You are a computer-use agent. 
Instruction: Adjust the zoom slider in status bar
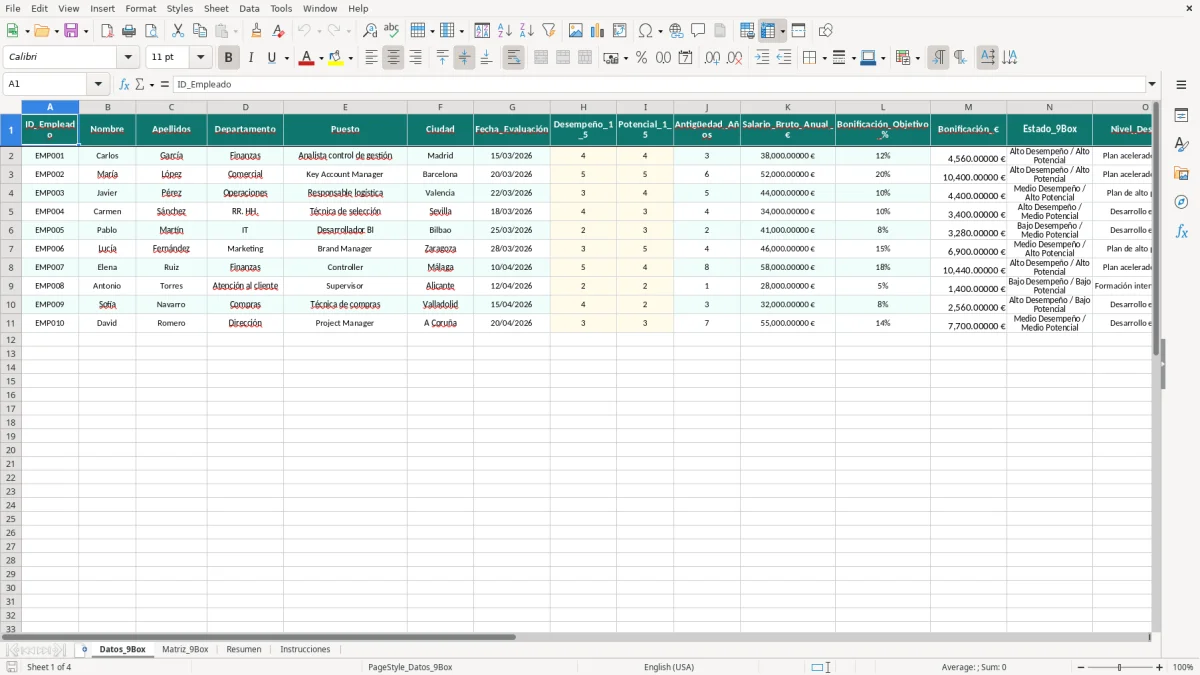pyautogui.click(x=1119, y=667)
